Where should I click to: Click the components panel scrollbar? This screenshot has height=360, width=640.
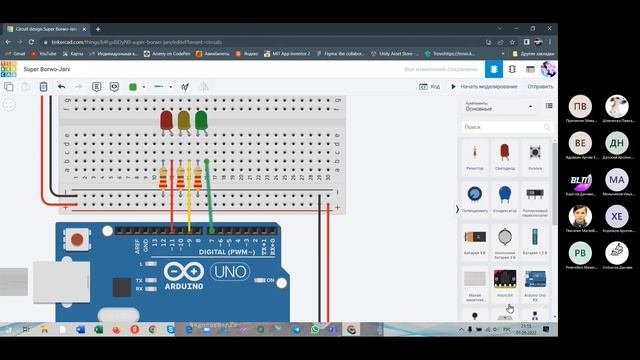click(555, 184)
